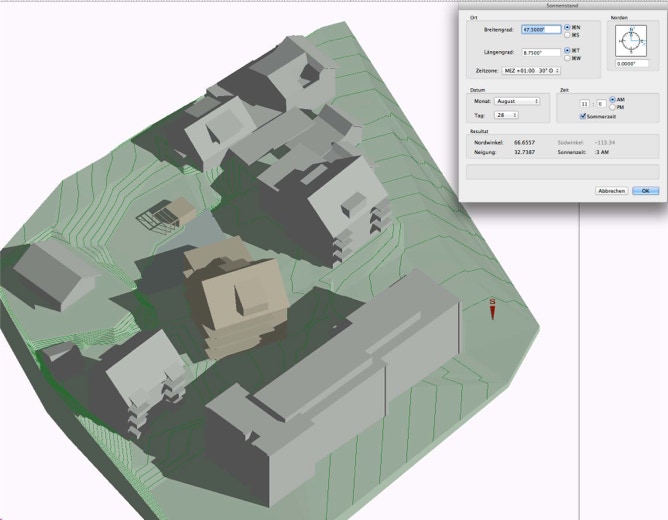Choose the PM time option
This screenshot has width=668, height=520.
click(612, 107)
